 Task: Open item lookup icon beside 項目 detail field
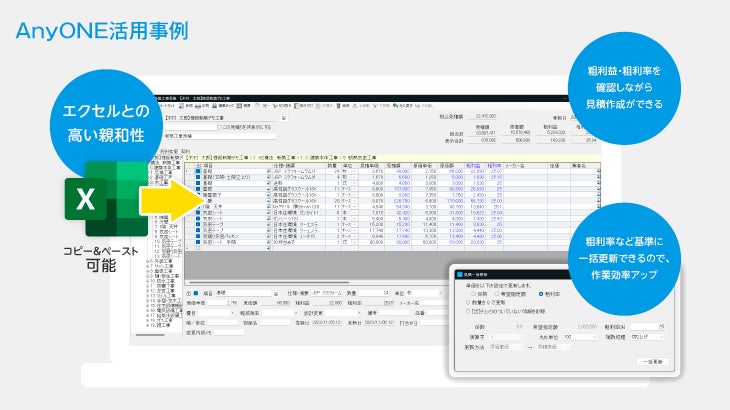coord(276,294)
